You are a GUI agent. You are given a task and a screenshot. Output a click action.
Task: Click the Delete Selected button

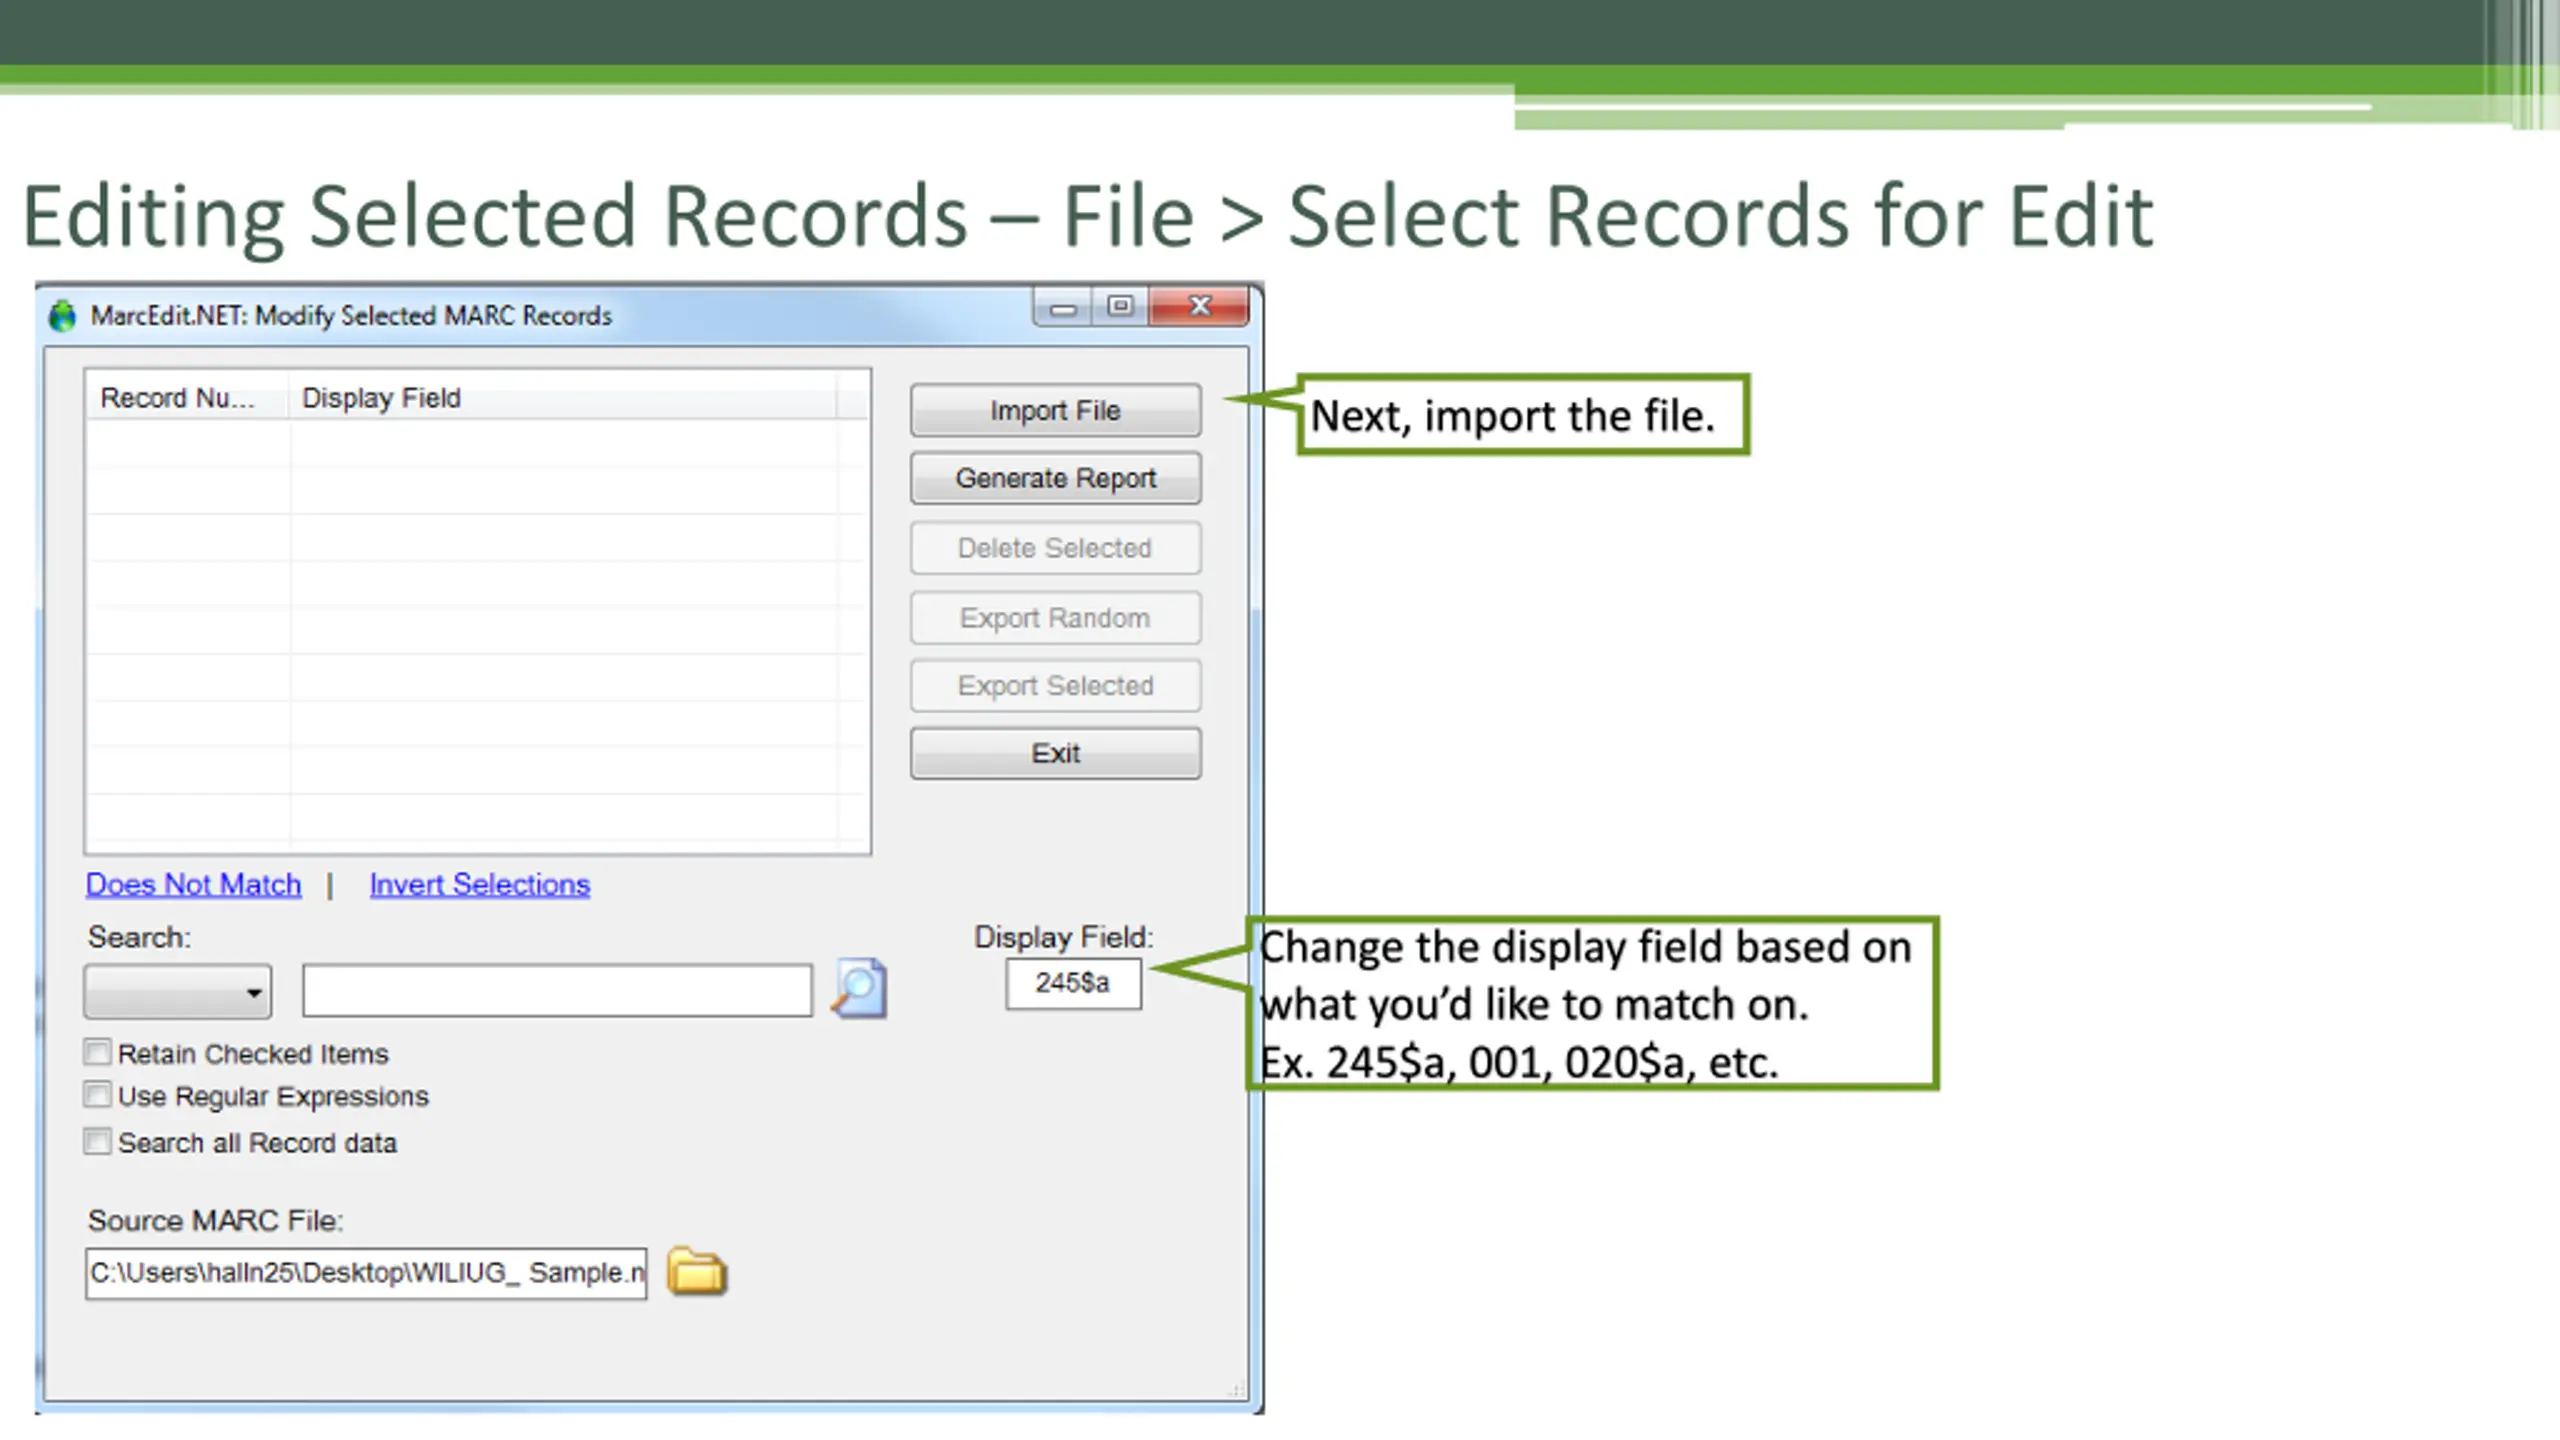pos(1055,548)
